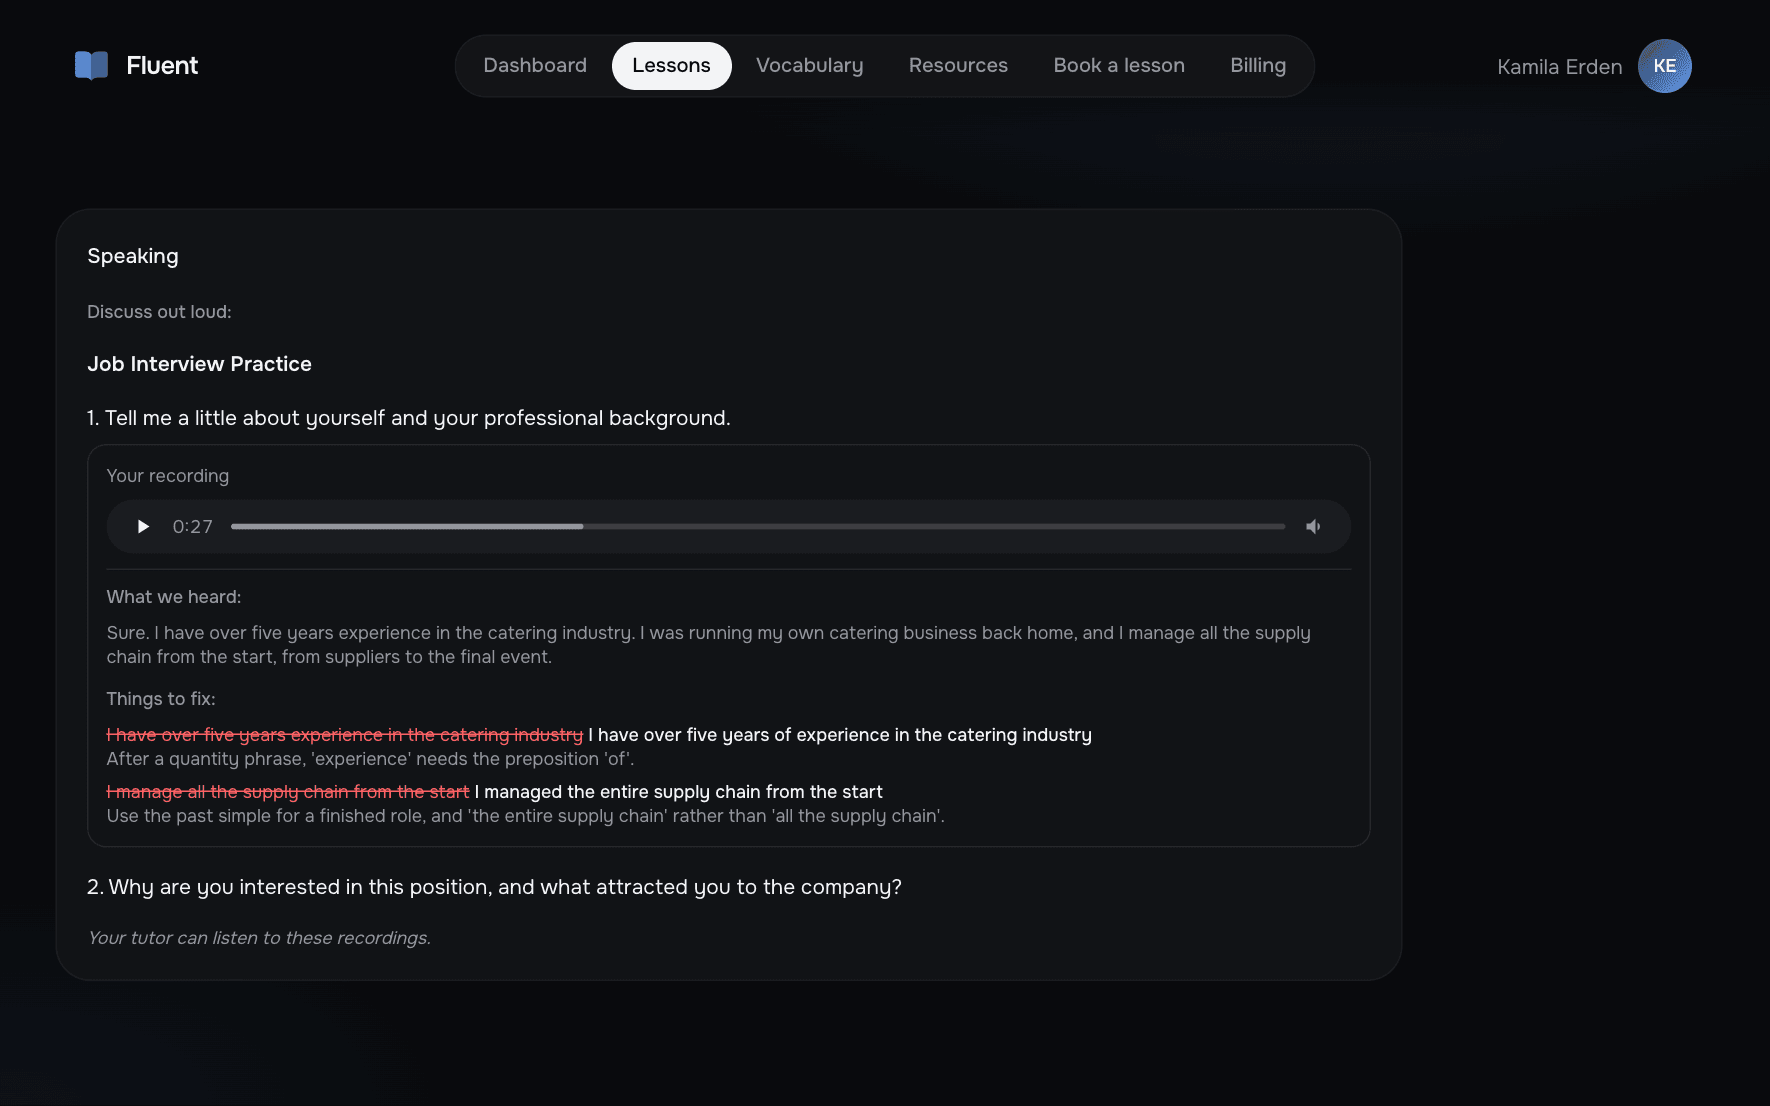Image resolution: width=1770 pixels, height=1106 pixels.
Task: Click the Job Interview Practice heading
Action: pyautogui.click(x=199, y=364)
